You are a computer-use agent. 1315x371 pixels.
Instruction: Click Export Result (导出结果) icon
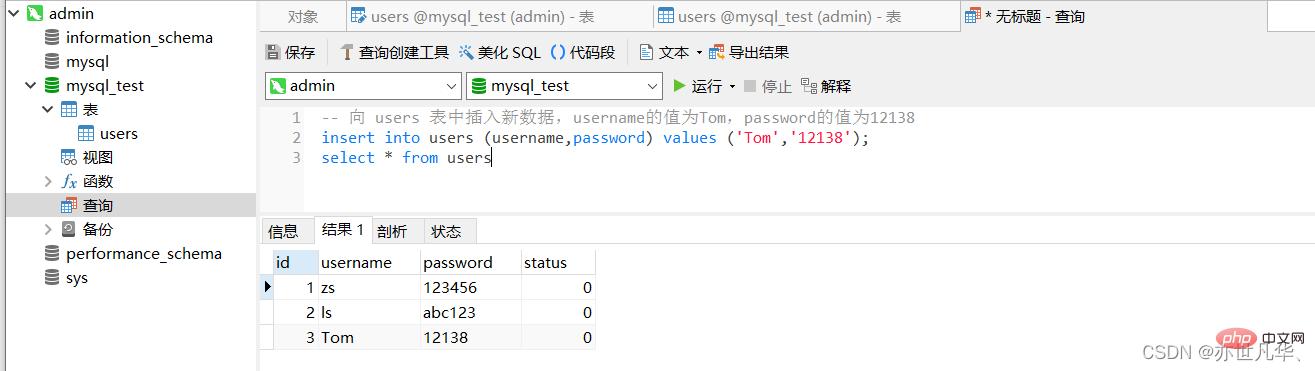pos(716,53)
